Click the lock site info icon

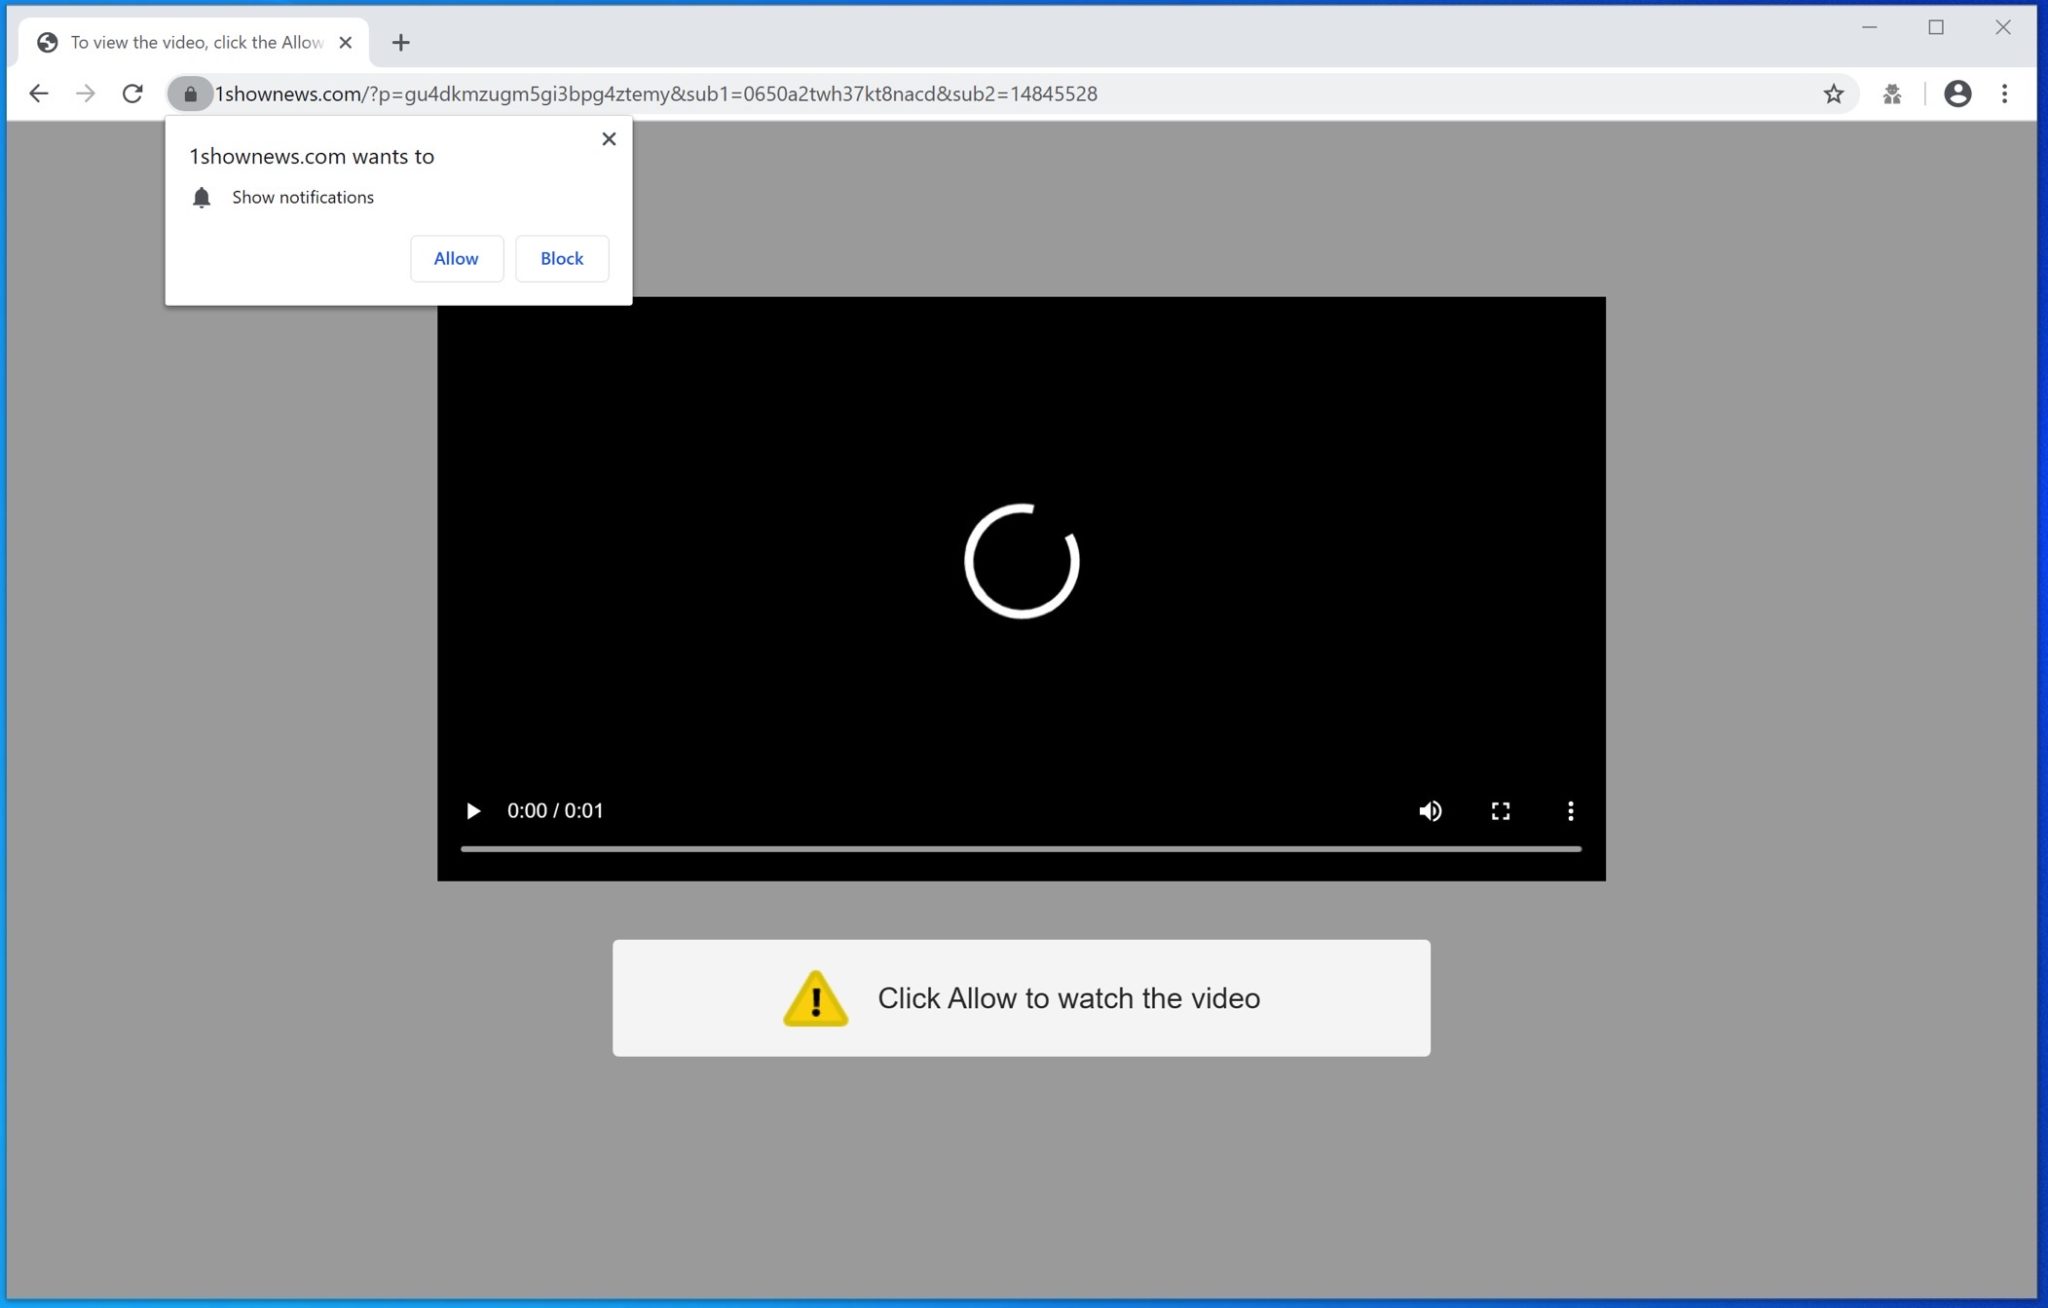click(x=190, y=94)
